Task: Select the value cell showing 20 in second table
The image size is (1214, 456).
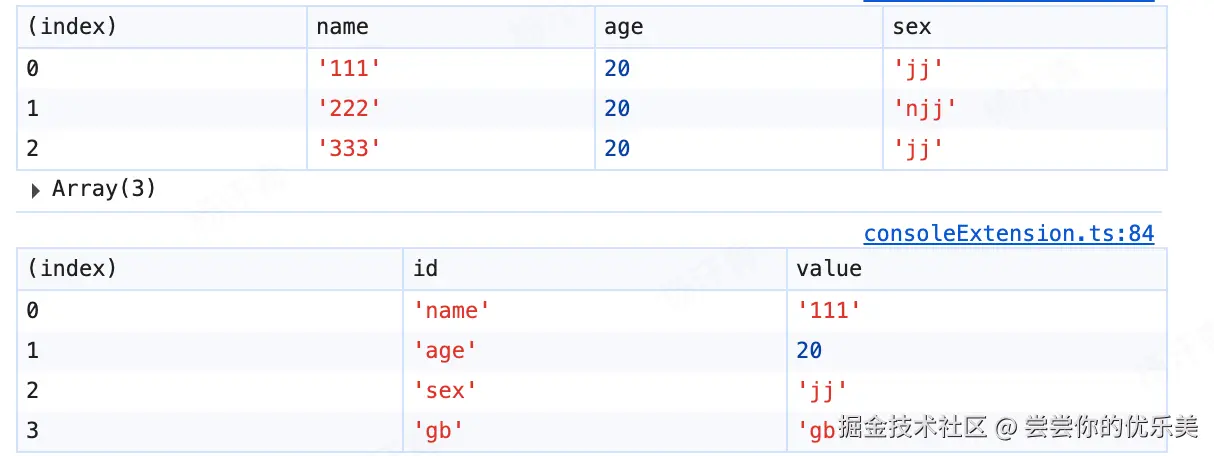Action: click(809, 350)
